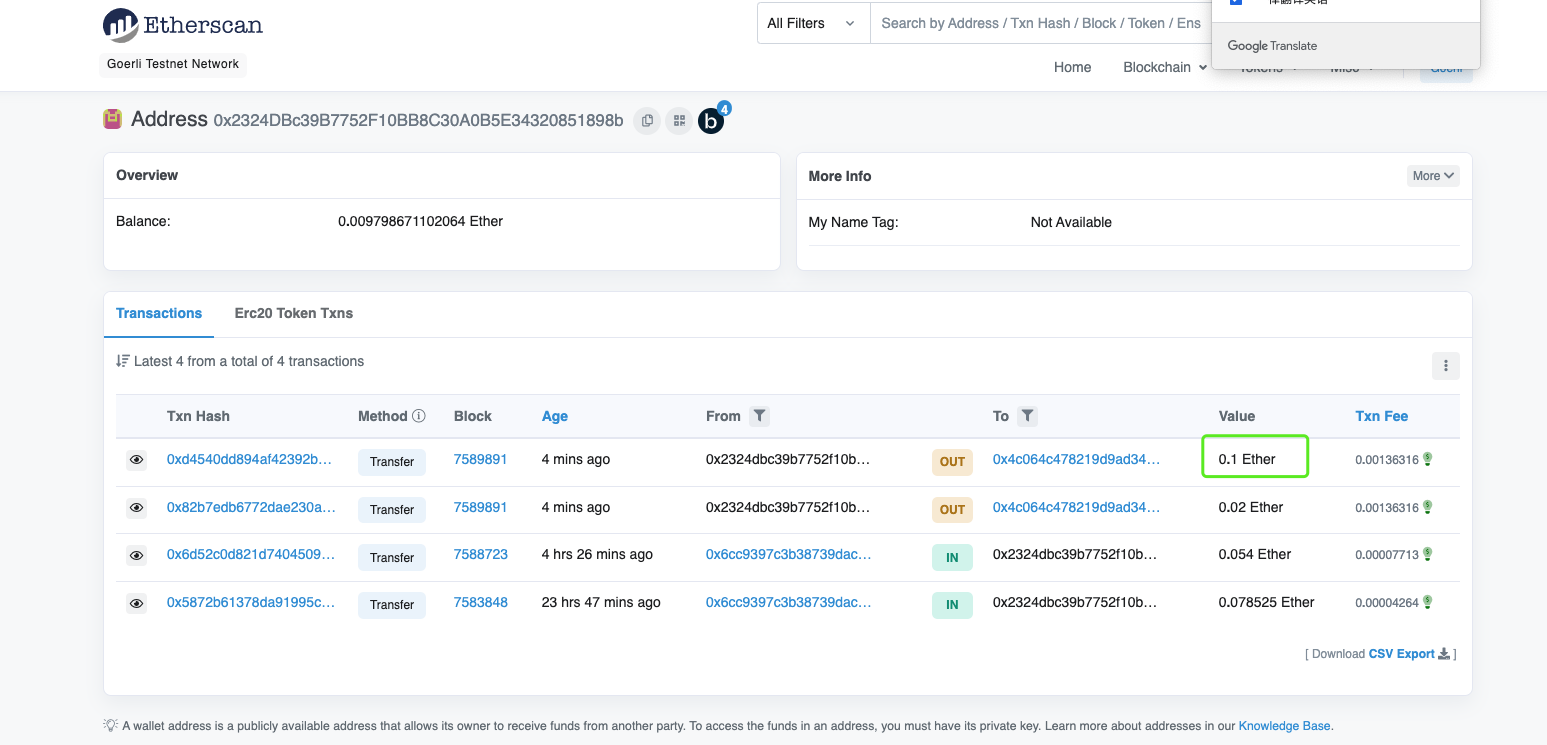Image resolution: width=1547 pixels, height=745 pixels.
Task: Click the gas icon for the 0.1 Ether transaction
Action: pyautogui.click(x=1428, y=459)
